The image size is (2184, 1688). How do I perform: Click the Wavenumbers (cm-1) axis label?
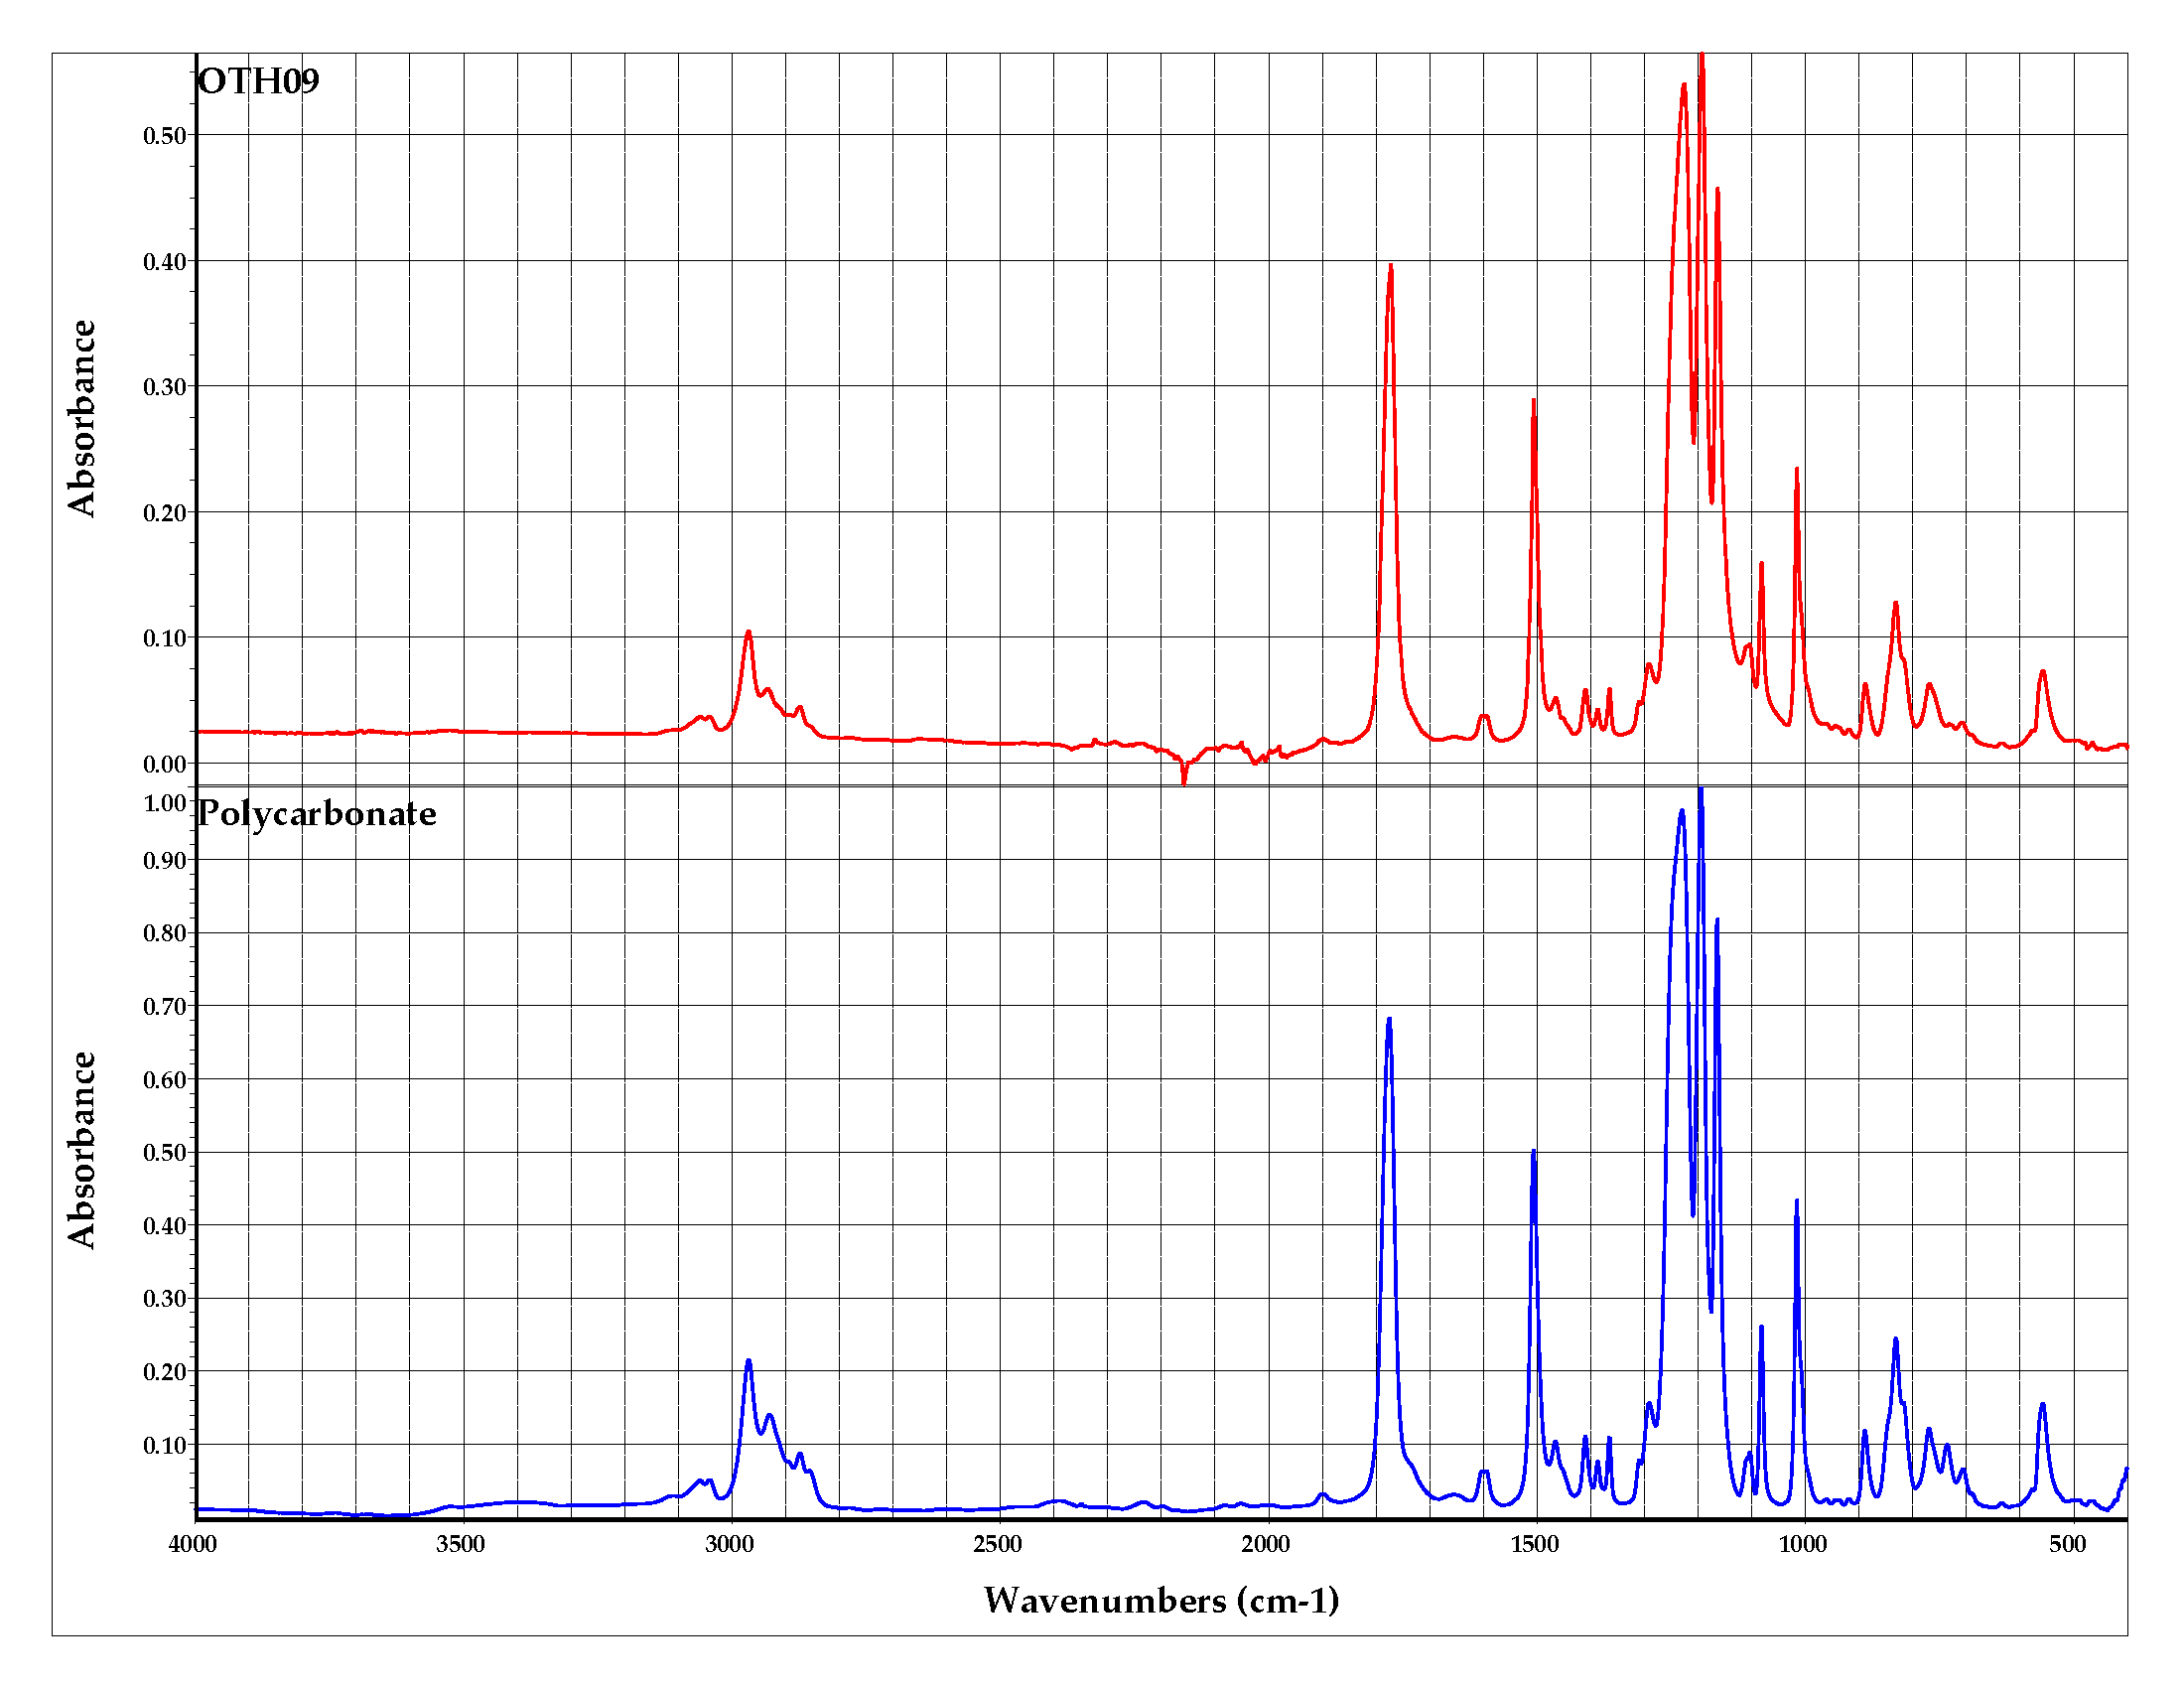click(1161, 1602)
